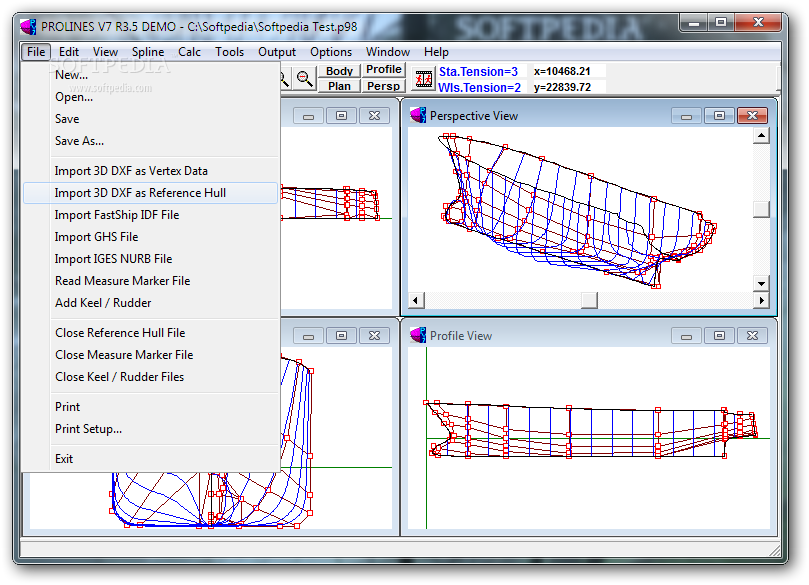The image size is (809, 585).
Task: Click the Sta.Tension=3 label
Action: pyautogui.click(x=478, y=72)
